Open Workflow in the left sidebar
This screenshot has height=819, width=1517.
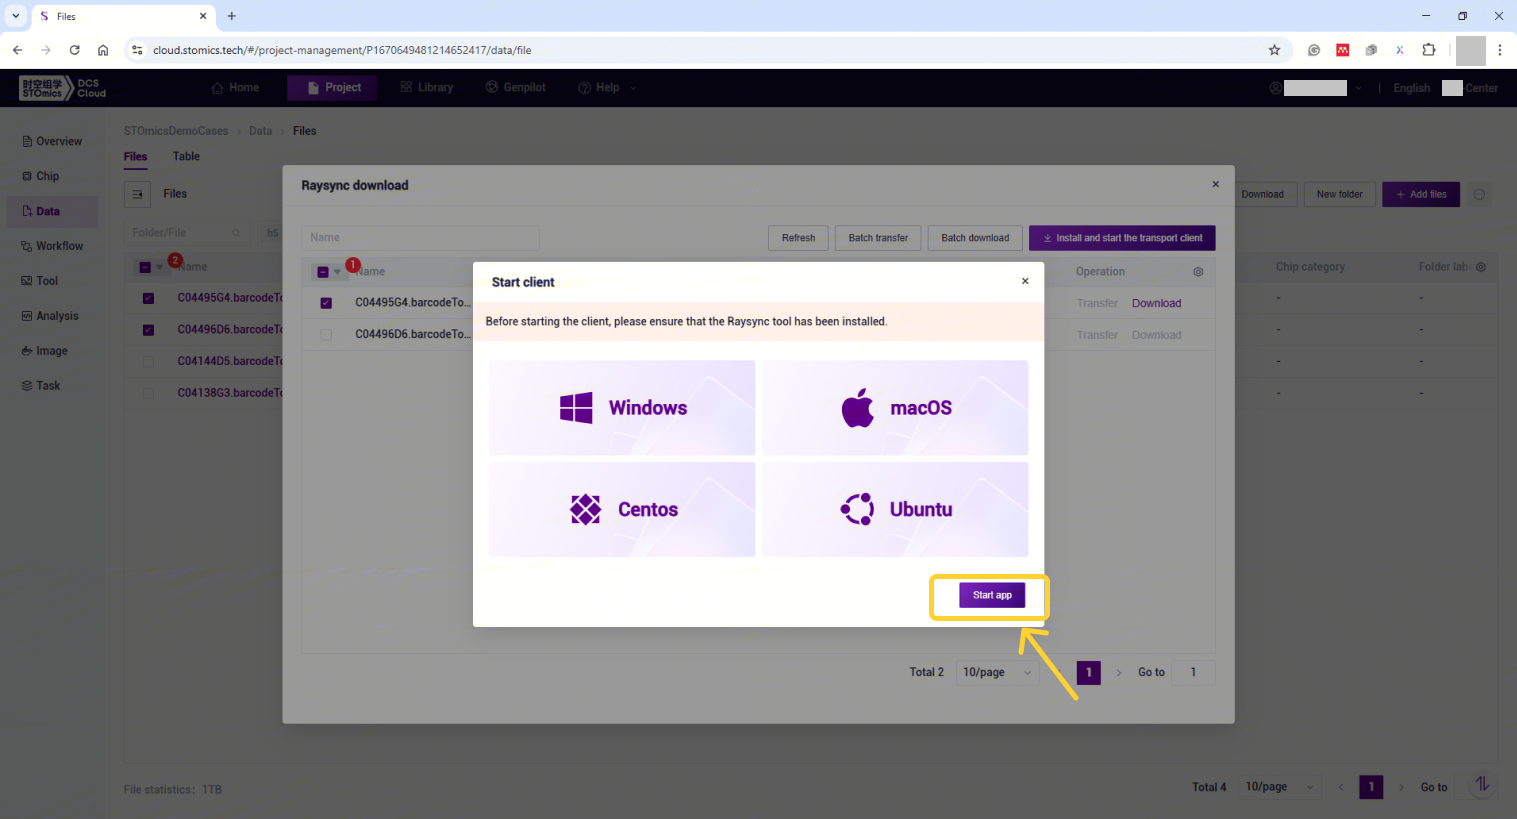coord(52,246)
